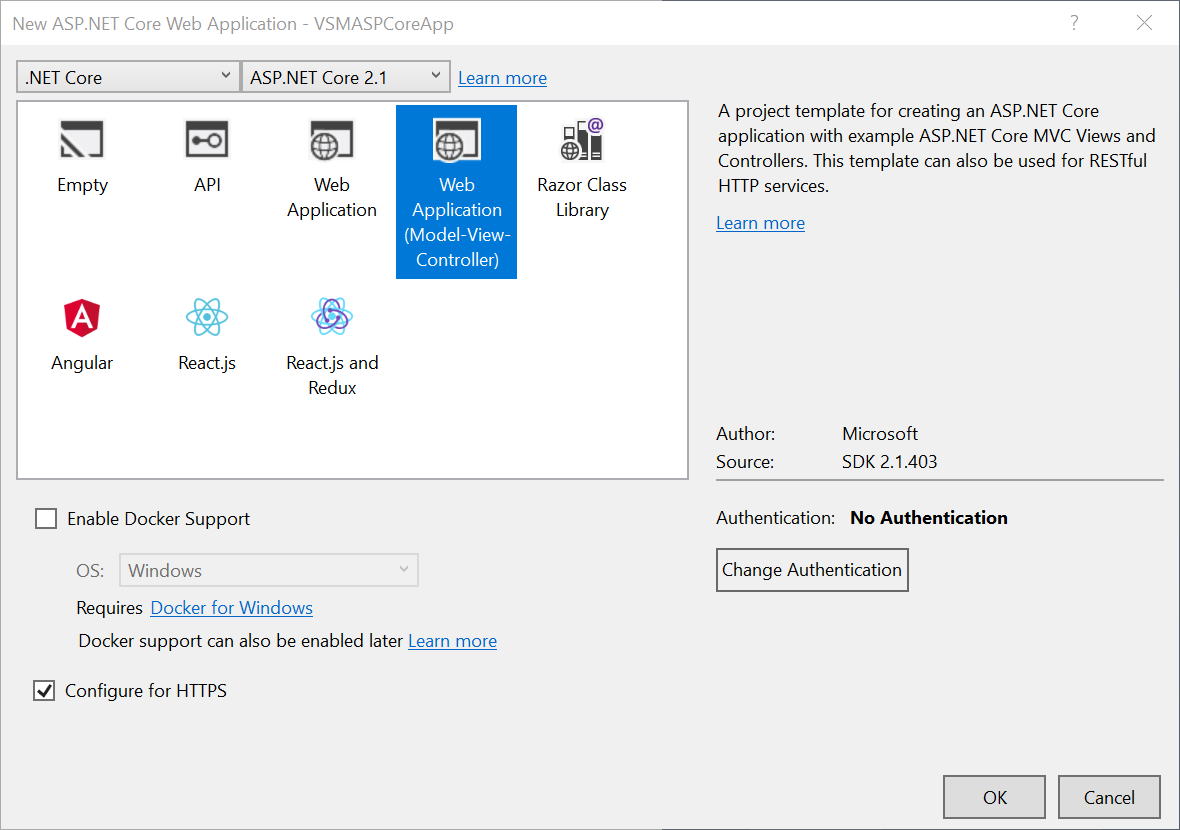1180x830 pixels.
Task: Choose the Razor Class Library icon
Action: pos(581,140)
